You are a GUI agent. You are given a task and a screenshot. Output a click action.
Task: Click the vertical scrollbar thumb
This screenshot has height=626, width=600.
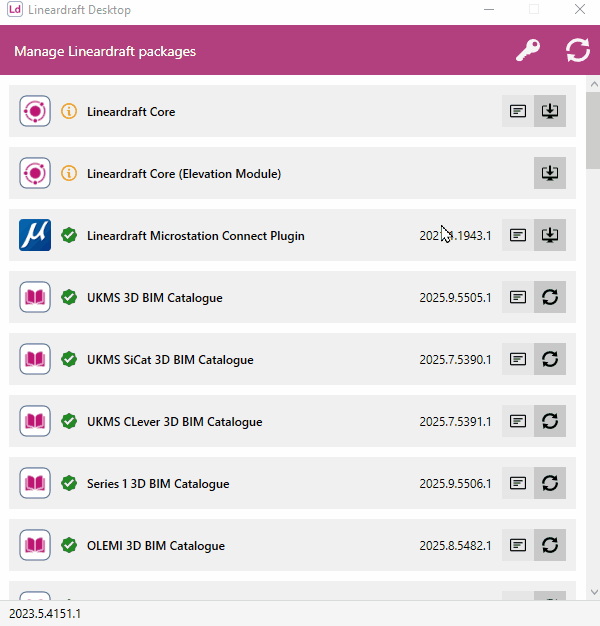(x=593, y=131)
